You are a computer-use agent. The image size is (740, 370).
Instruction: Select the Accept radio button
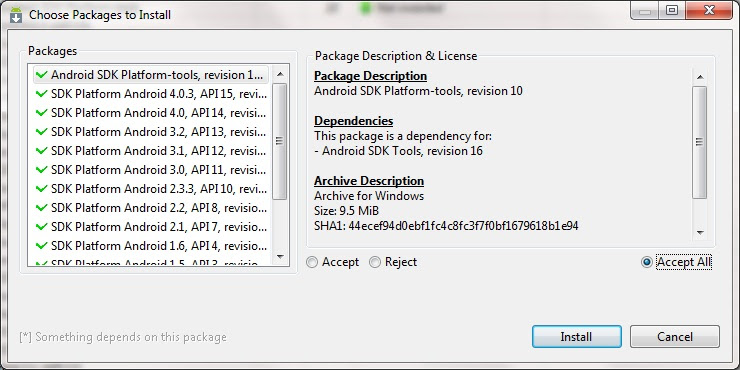pyautogui.click(x=312, y=262)
